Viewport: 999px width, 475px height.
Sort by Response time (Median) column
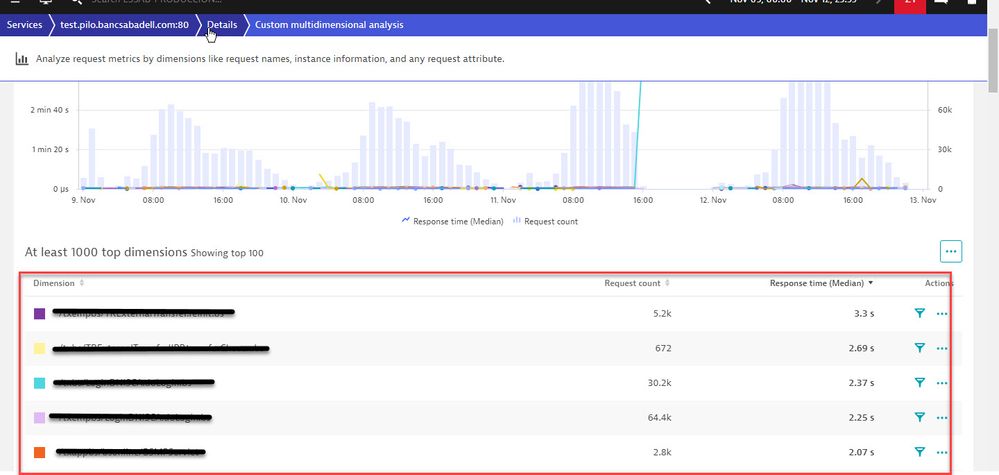821,283
